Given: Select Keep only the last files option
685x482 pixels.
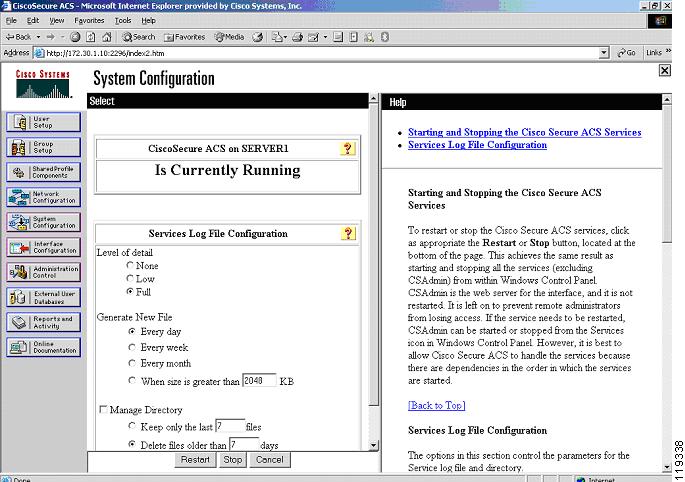Looking at the screenshot, I should pos(131,425).
